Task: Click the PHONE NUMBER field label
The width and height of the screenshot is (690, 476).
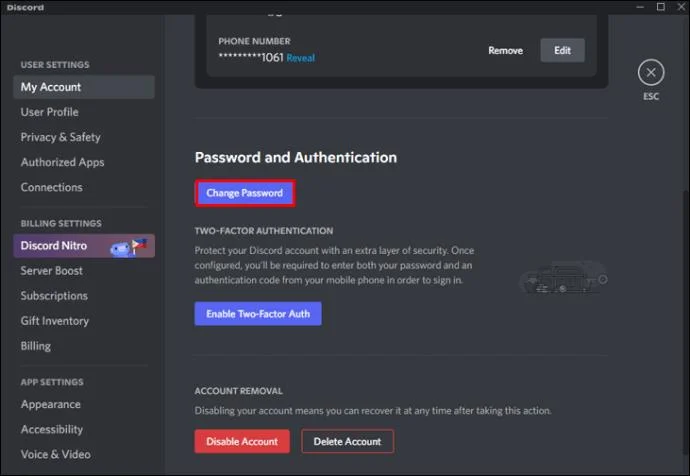Action: (x=254, y=41)
